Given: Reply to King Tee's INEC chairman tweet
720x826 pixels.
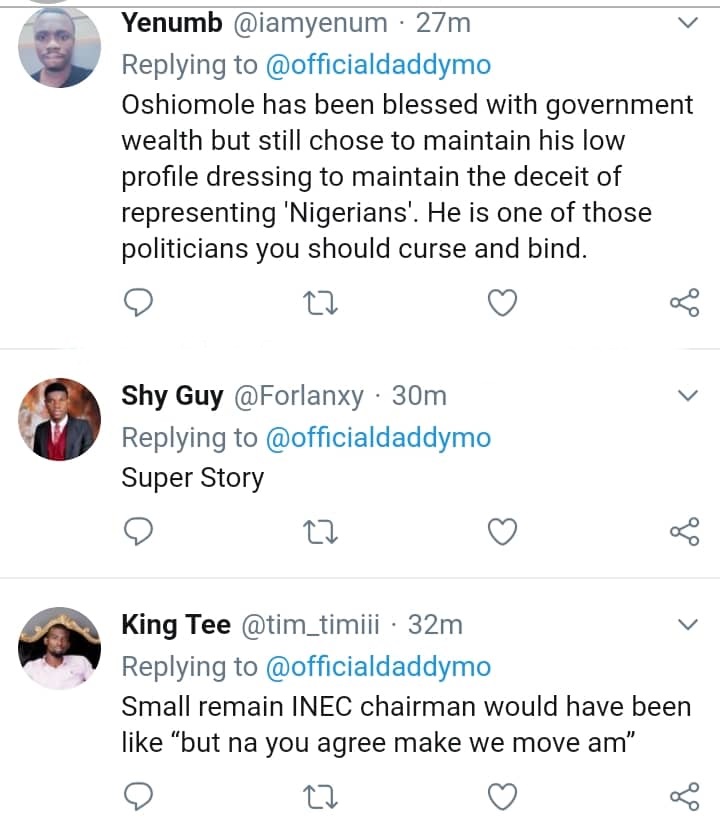Looking at the screenshot, I should pyautogui.click(x=142, y=795).
